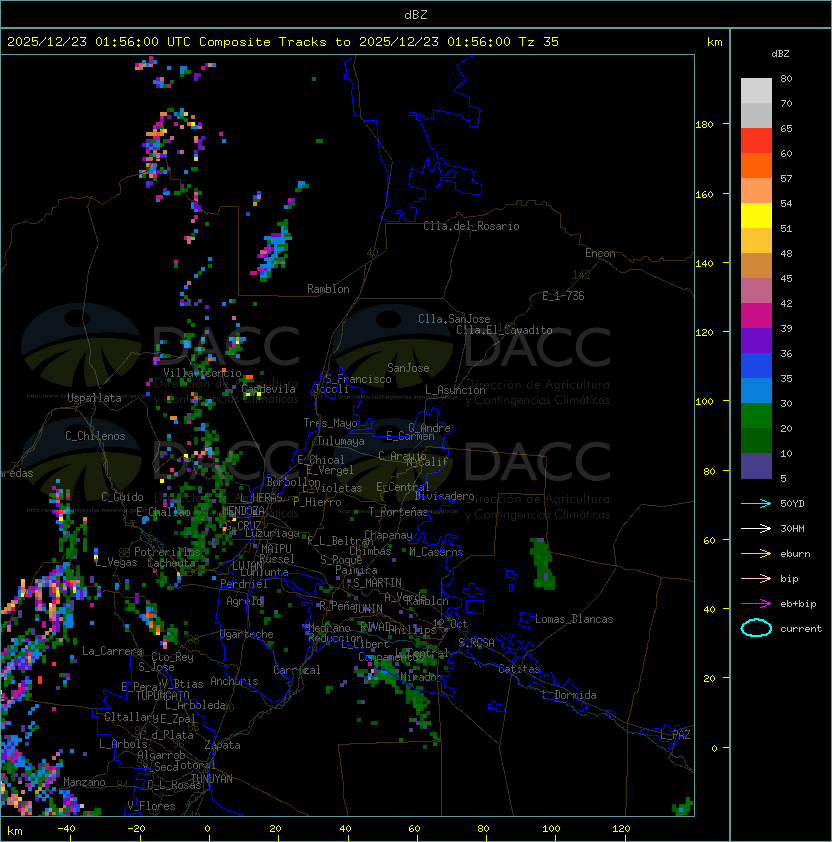Click the L_Dormida map label
This screenshot has width=832, height=842.
click(569, 695)
